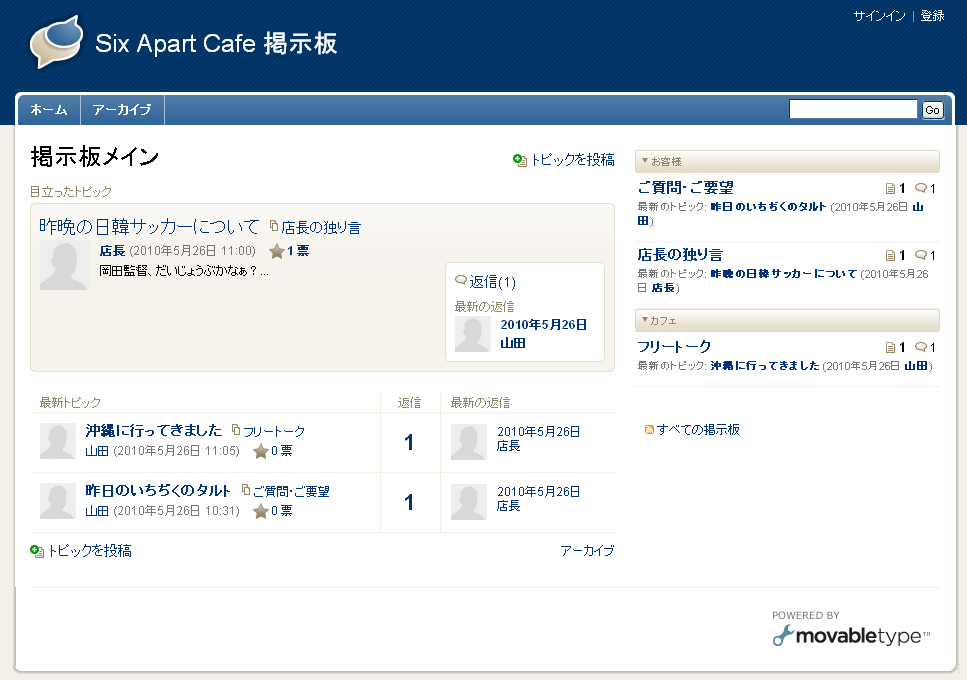Open topic 昨日のいちじくのタルト in latest list
Viewport: 967px width, 680px height.
pyautogui.click(x=157, y=491)
